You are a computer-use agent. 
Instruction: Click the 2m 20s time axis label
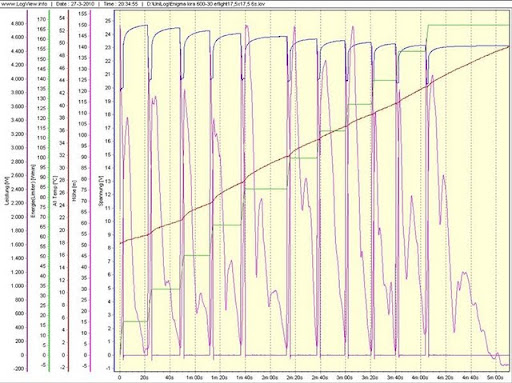294,378
